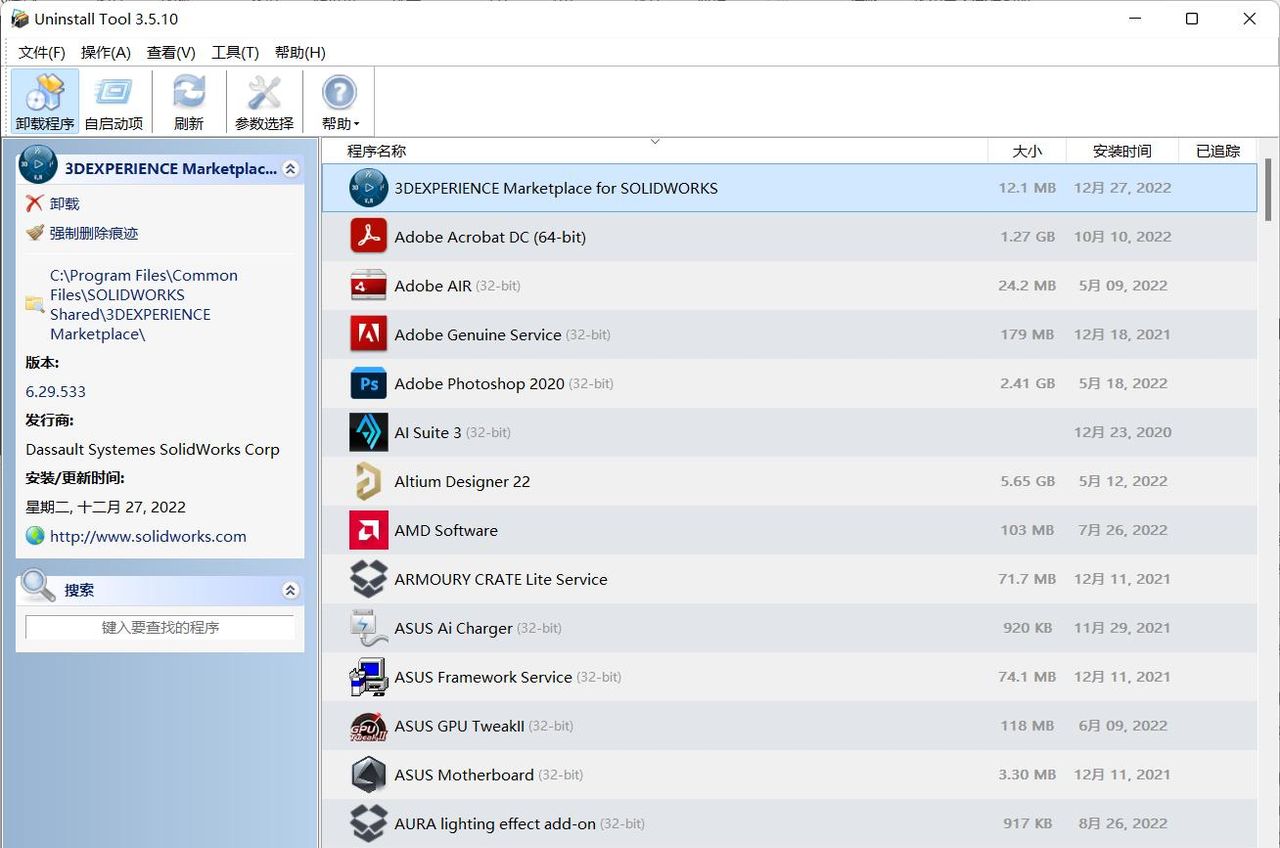1280x848 pixels.
Task: Open the 文件(F) menu
Action: pyautogui.click(x=42, y=52)
